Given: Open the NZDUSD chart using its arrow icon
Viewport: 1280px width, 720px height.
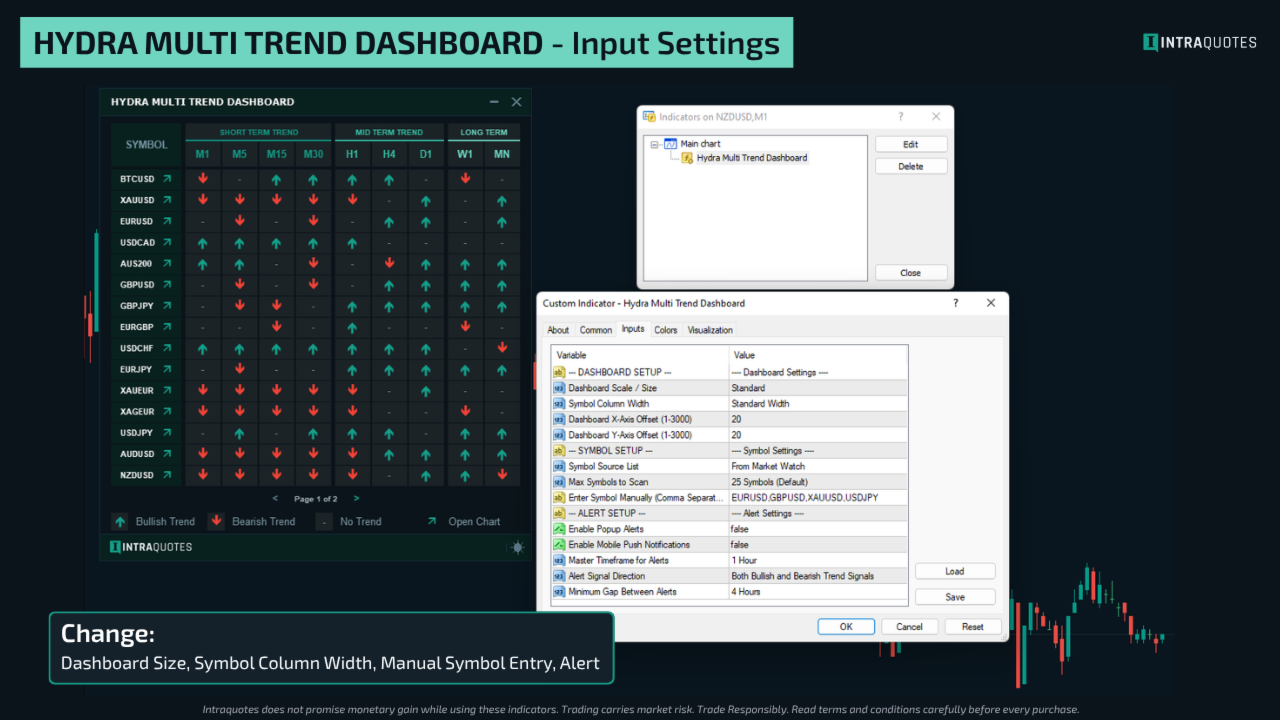Looking at the screenshot, I should click(x=167, y=475).
